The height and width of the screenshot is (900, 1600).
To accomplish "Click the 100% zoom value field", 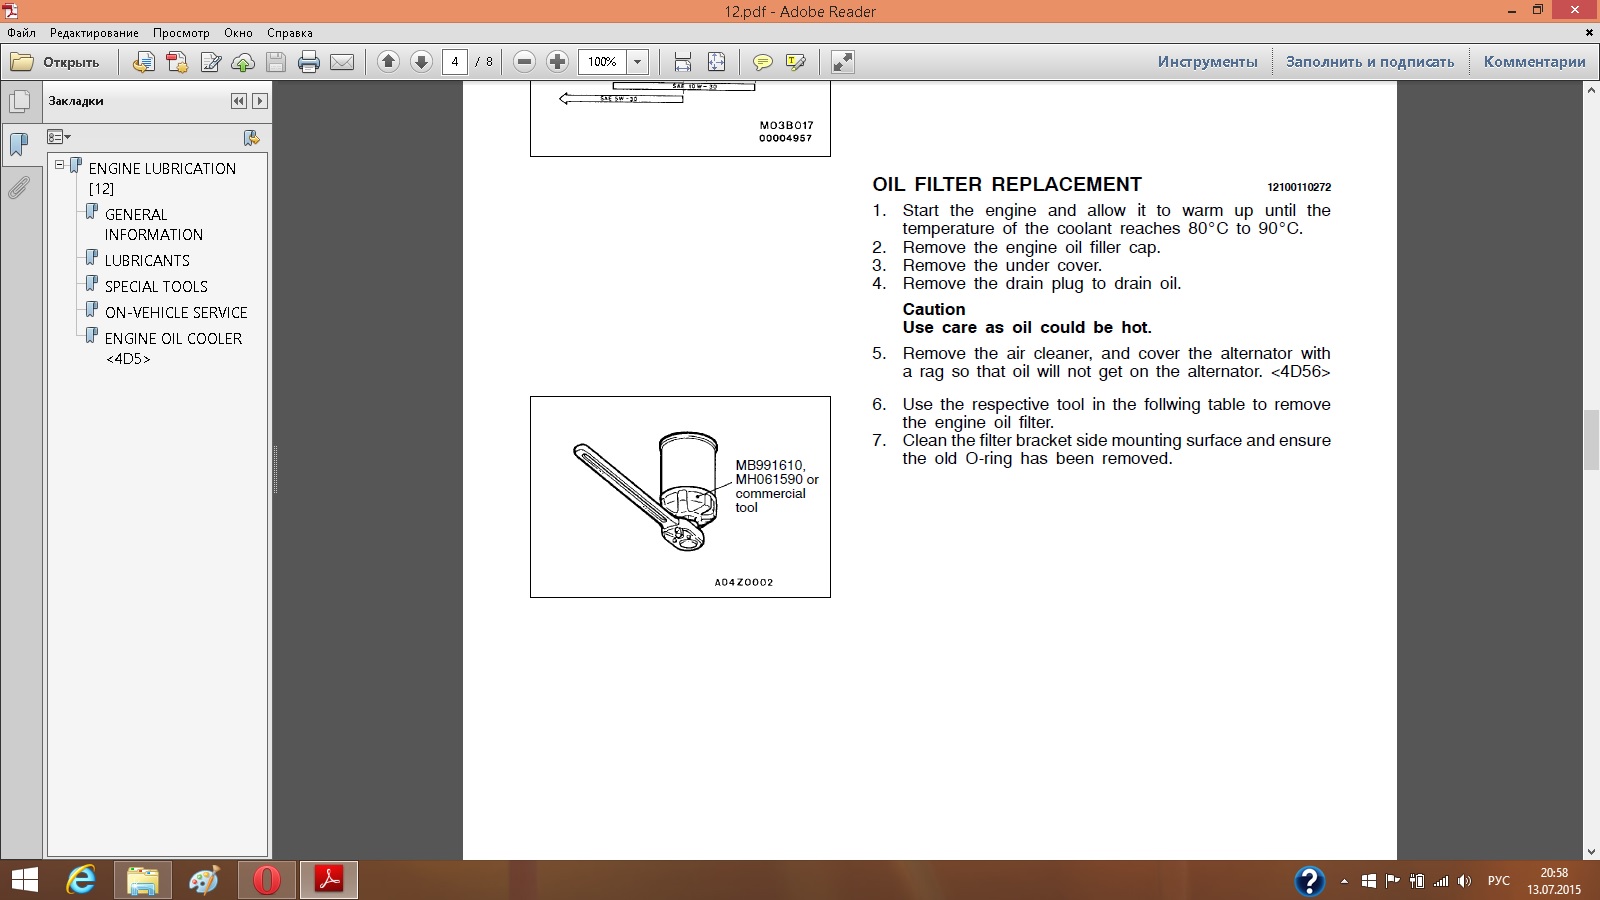I will 603,62.
